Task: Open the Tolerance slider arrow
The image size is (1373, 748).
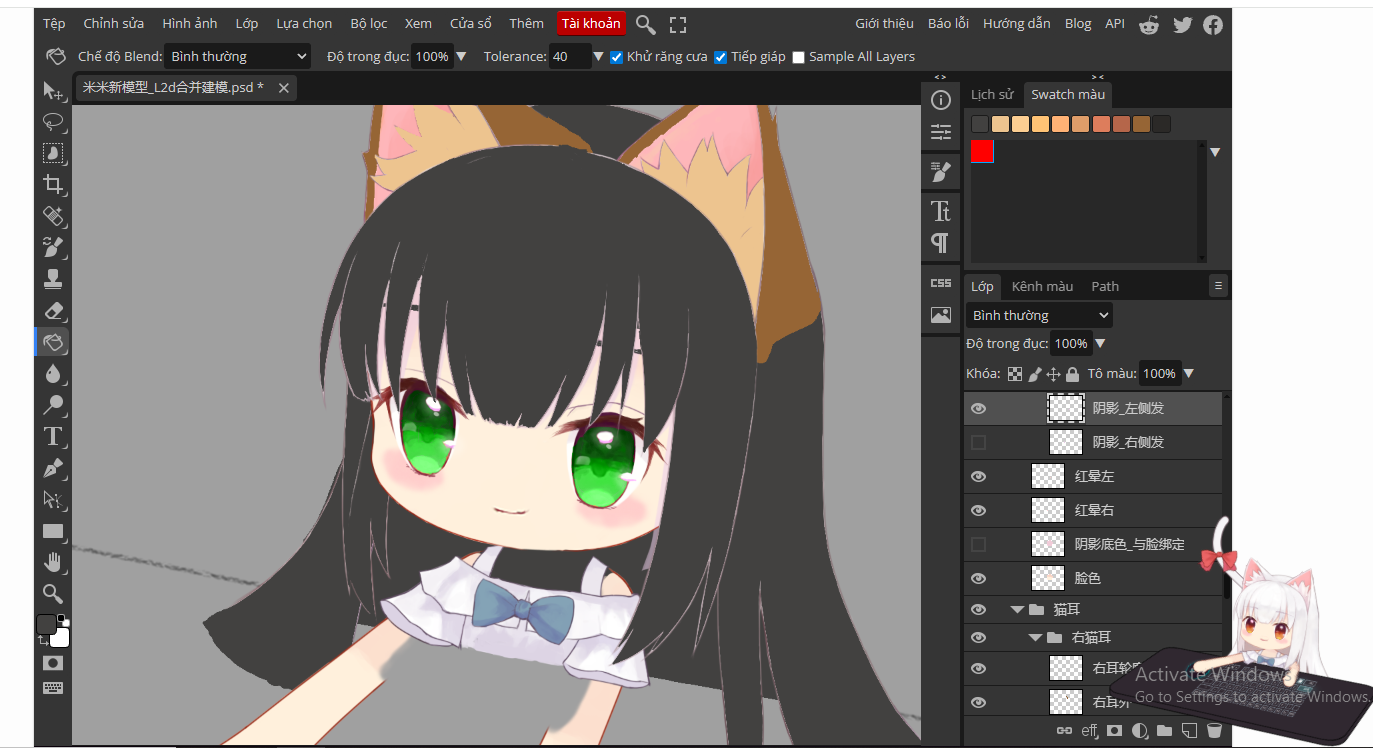Action: pos(599,57)
